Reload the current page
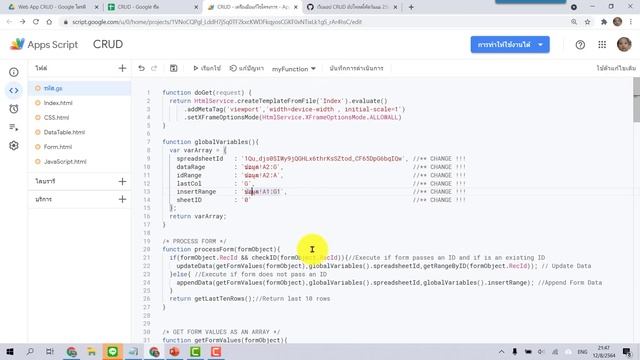 click(36, 22)
